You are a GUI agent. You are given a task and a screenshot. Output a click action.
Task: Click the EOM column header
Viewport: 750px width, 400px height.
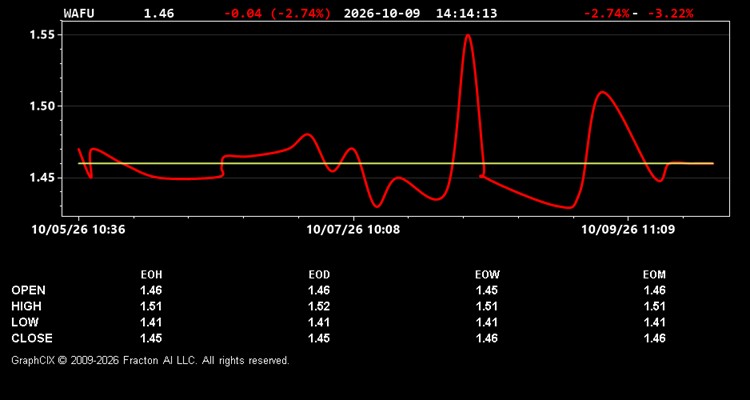click(x=654, y=275)
